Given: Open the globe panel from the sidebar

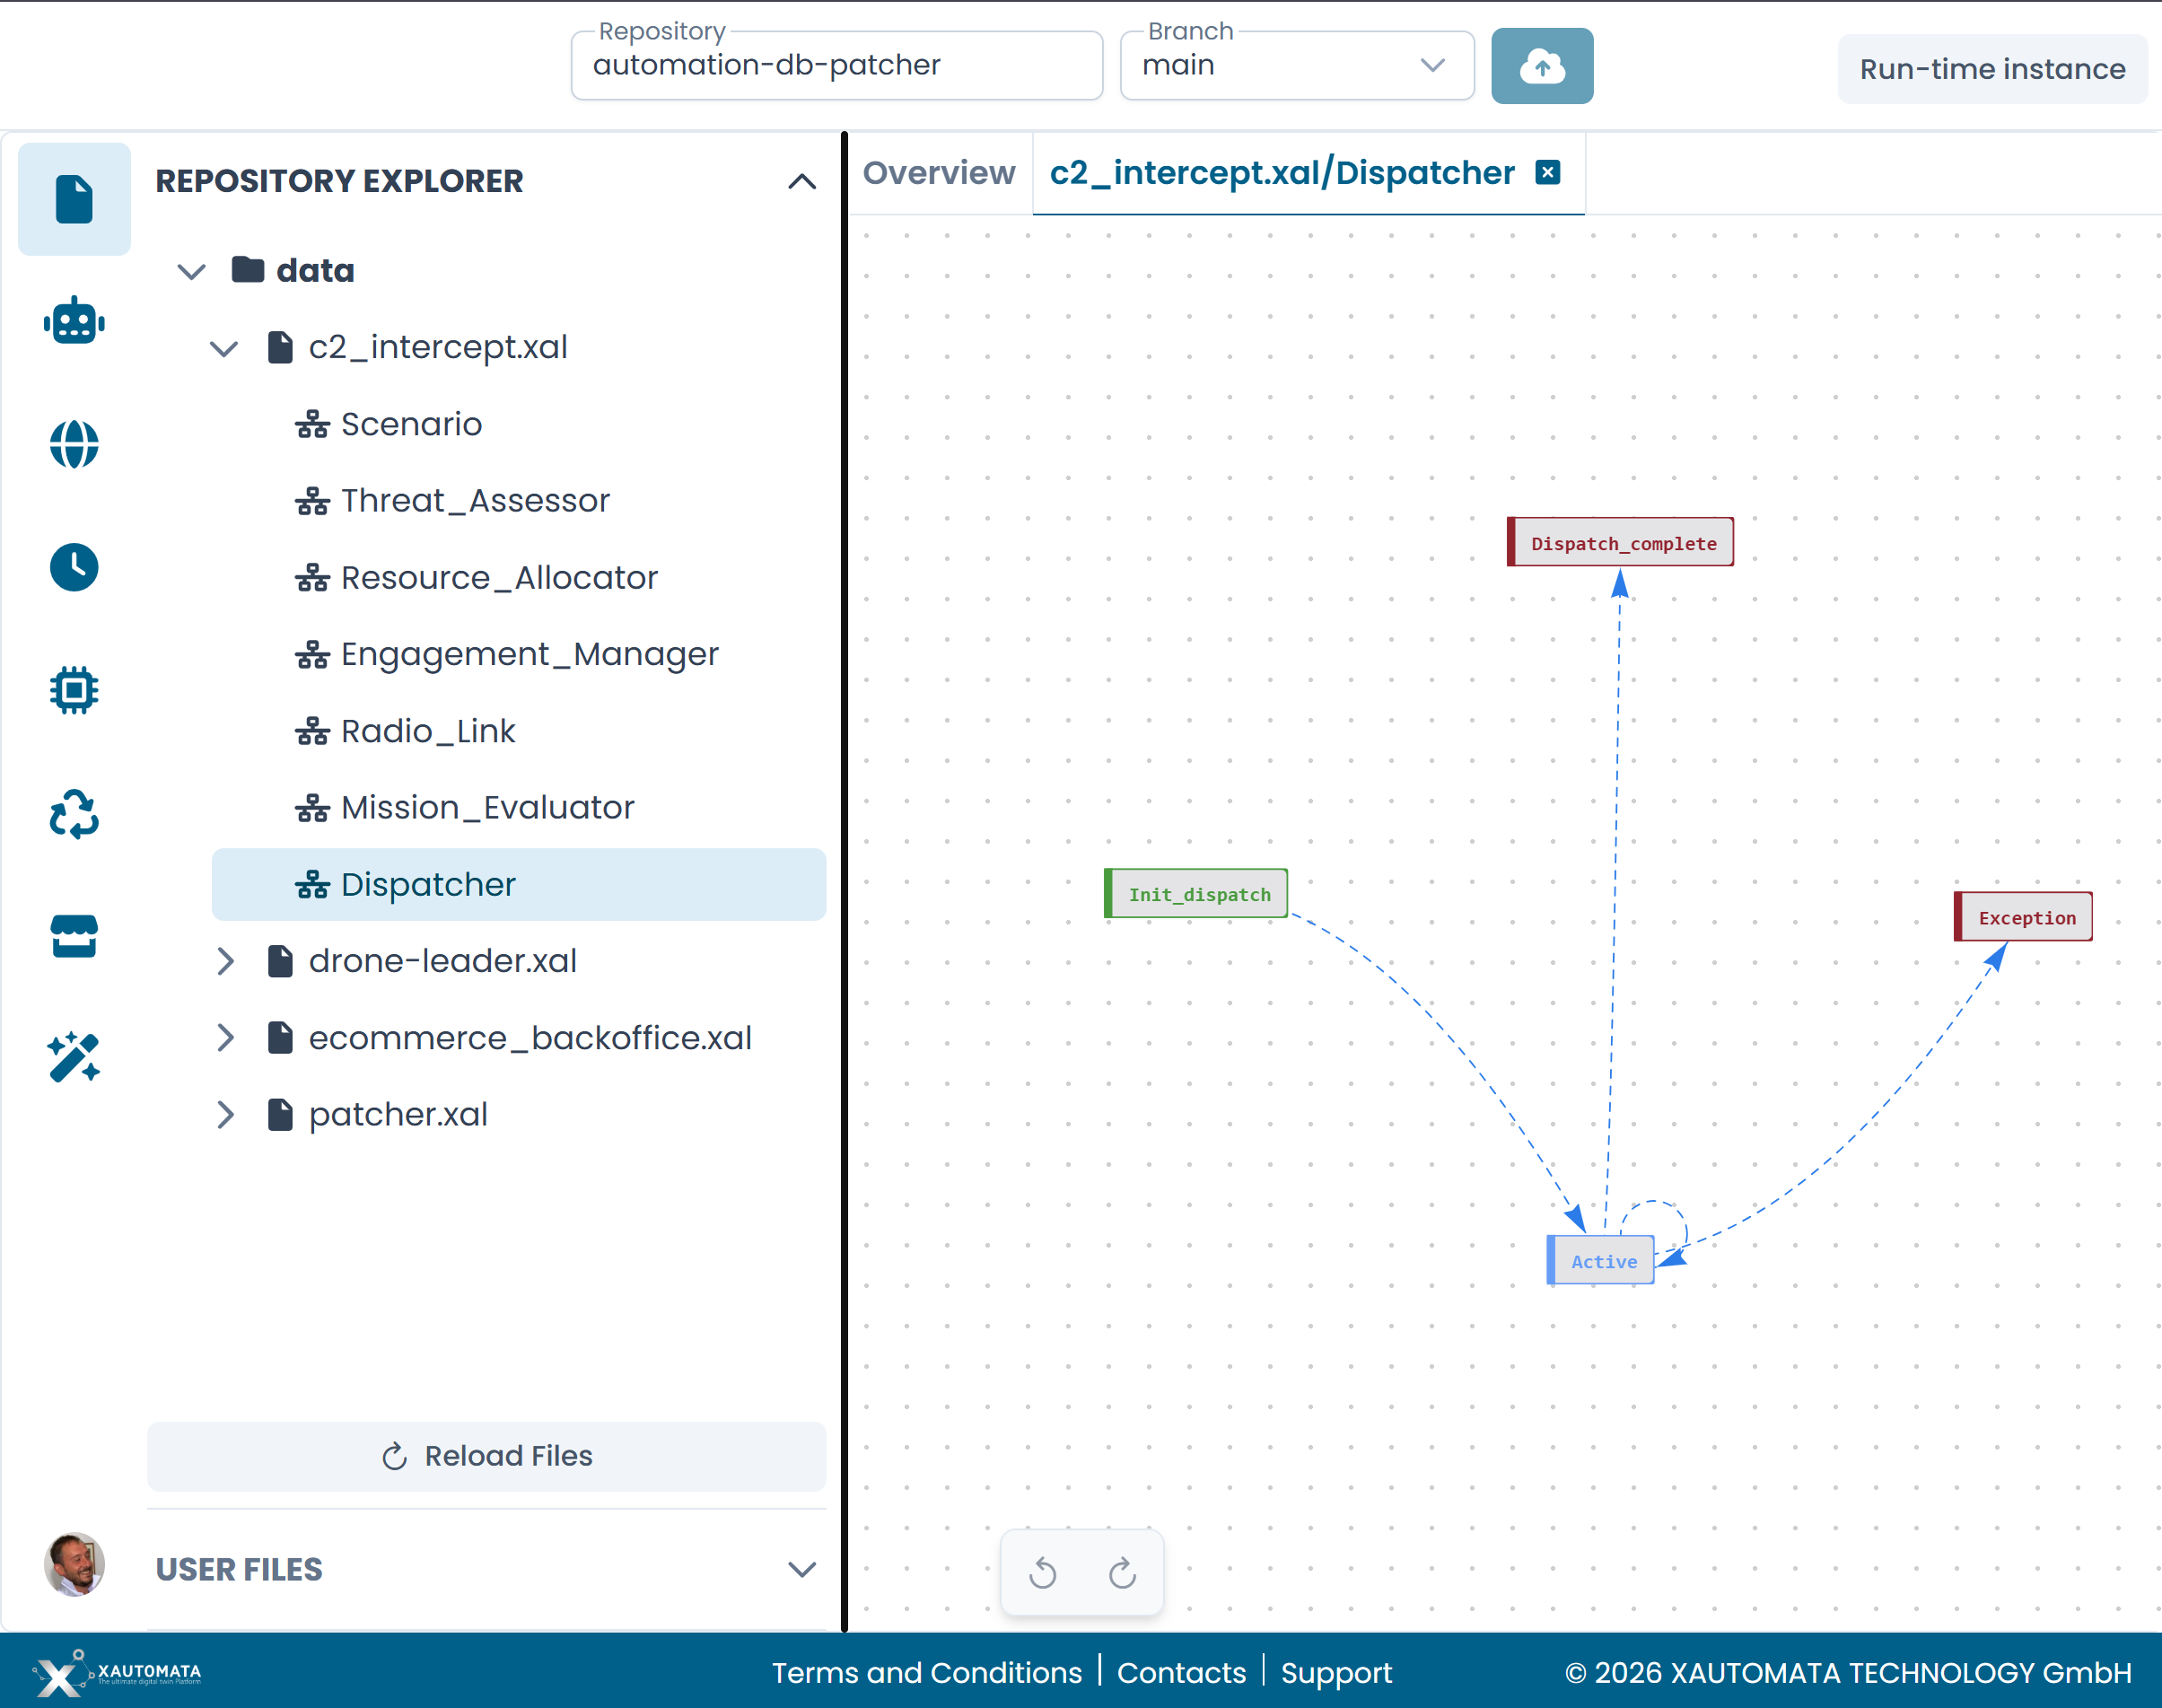Looking at the screenshot, I should pyautogui.click(x=74, y=443).
